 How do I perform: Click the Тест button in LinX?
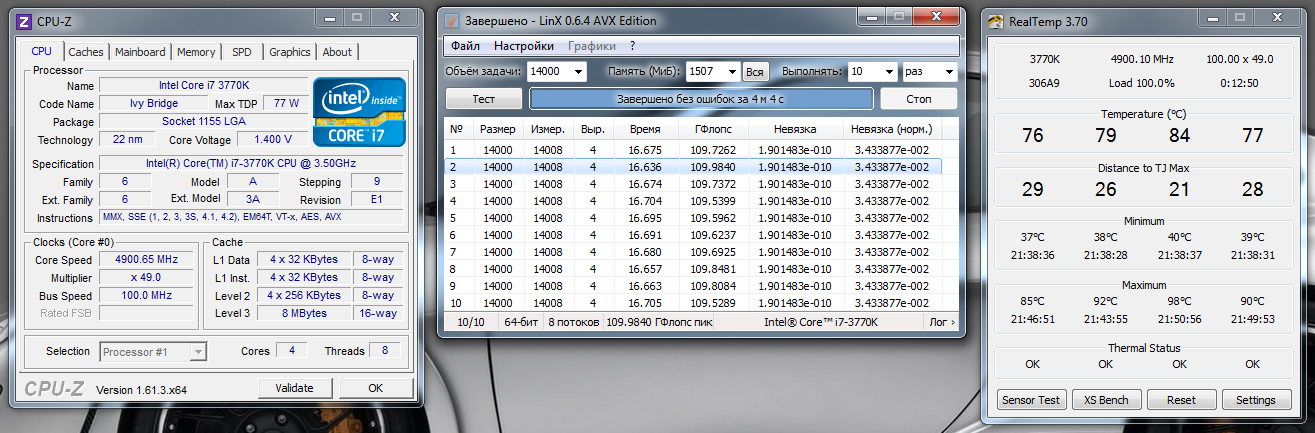[x=484, y=99]
